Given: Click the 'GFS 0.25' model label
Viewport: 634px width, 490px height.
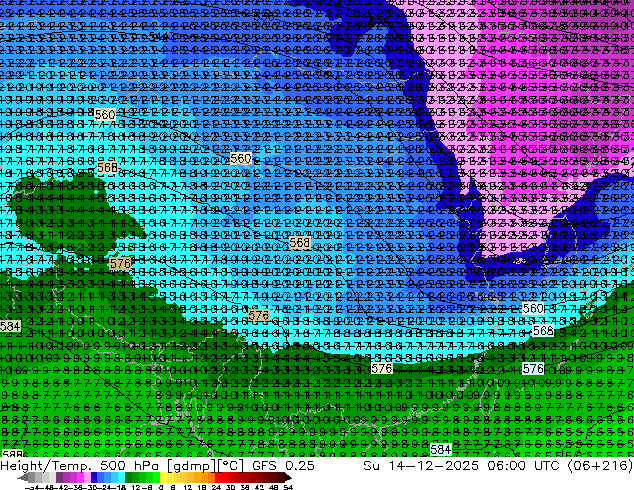Looking at the screenshot, I should point(283,465).
